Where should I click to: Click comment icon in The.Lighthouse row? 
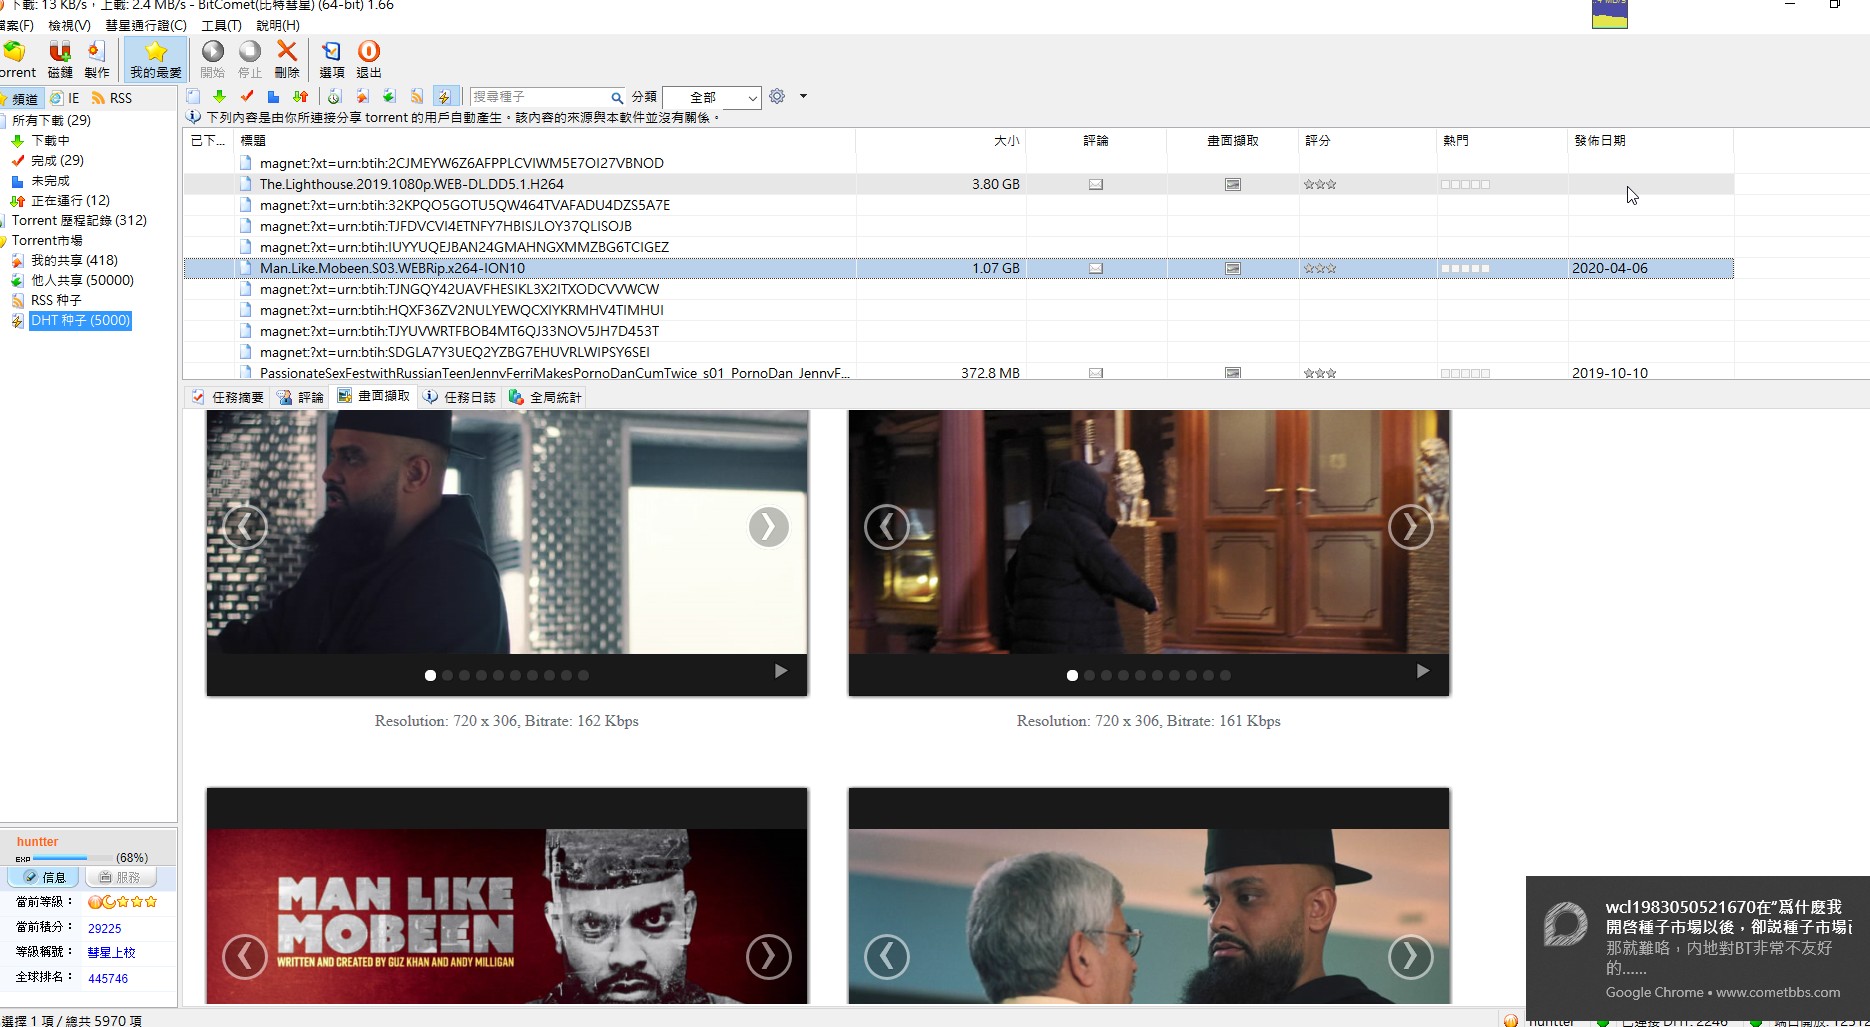tap(1096, 184)
